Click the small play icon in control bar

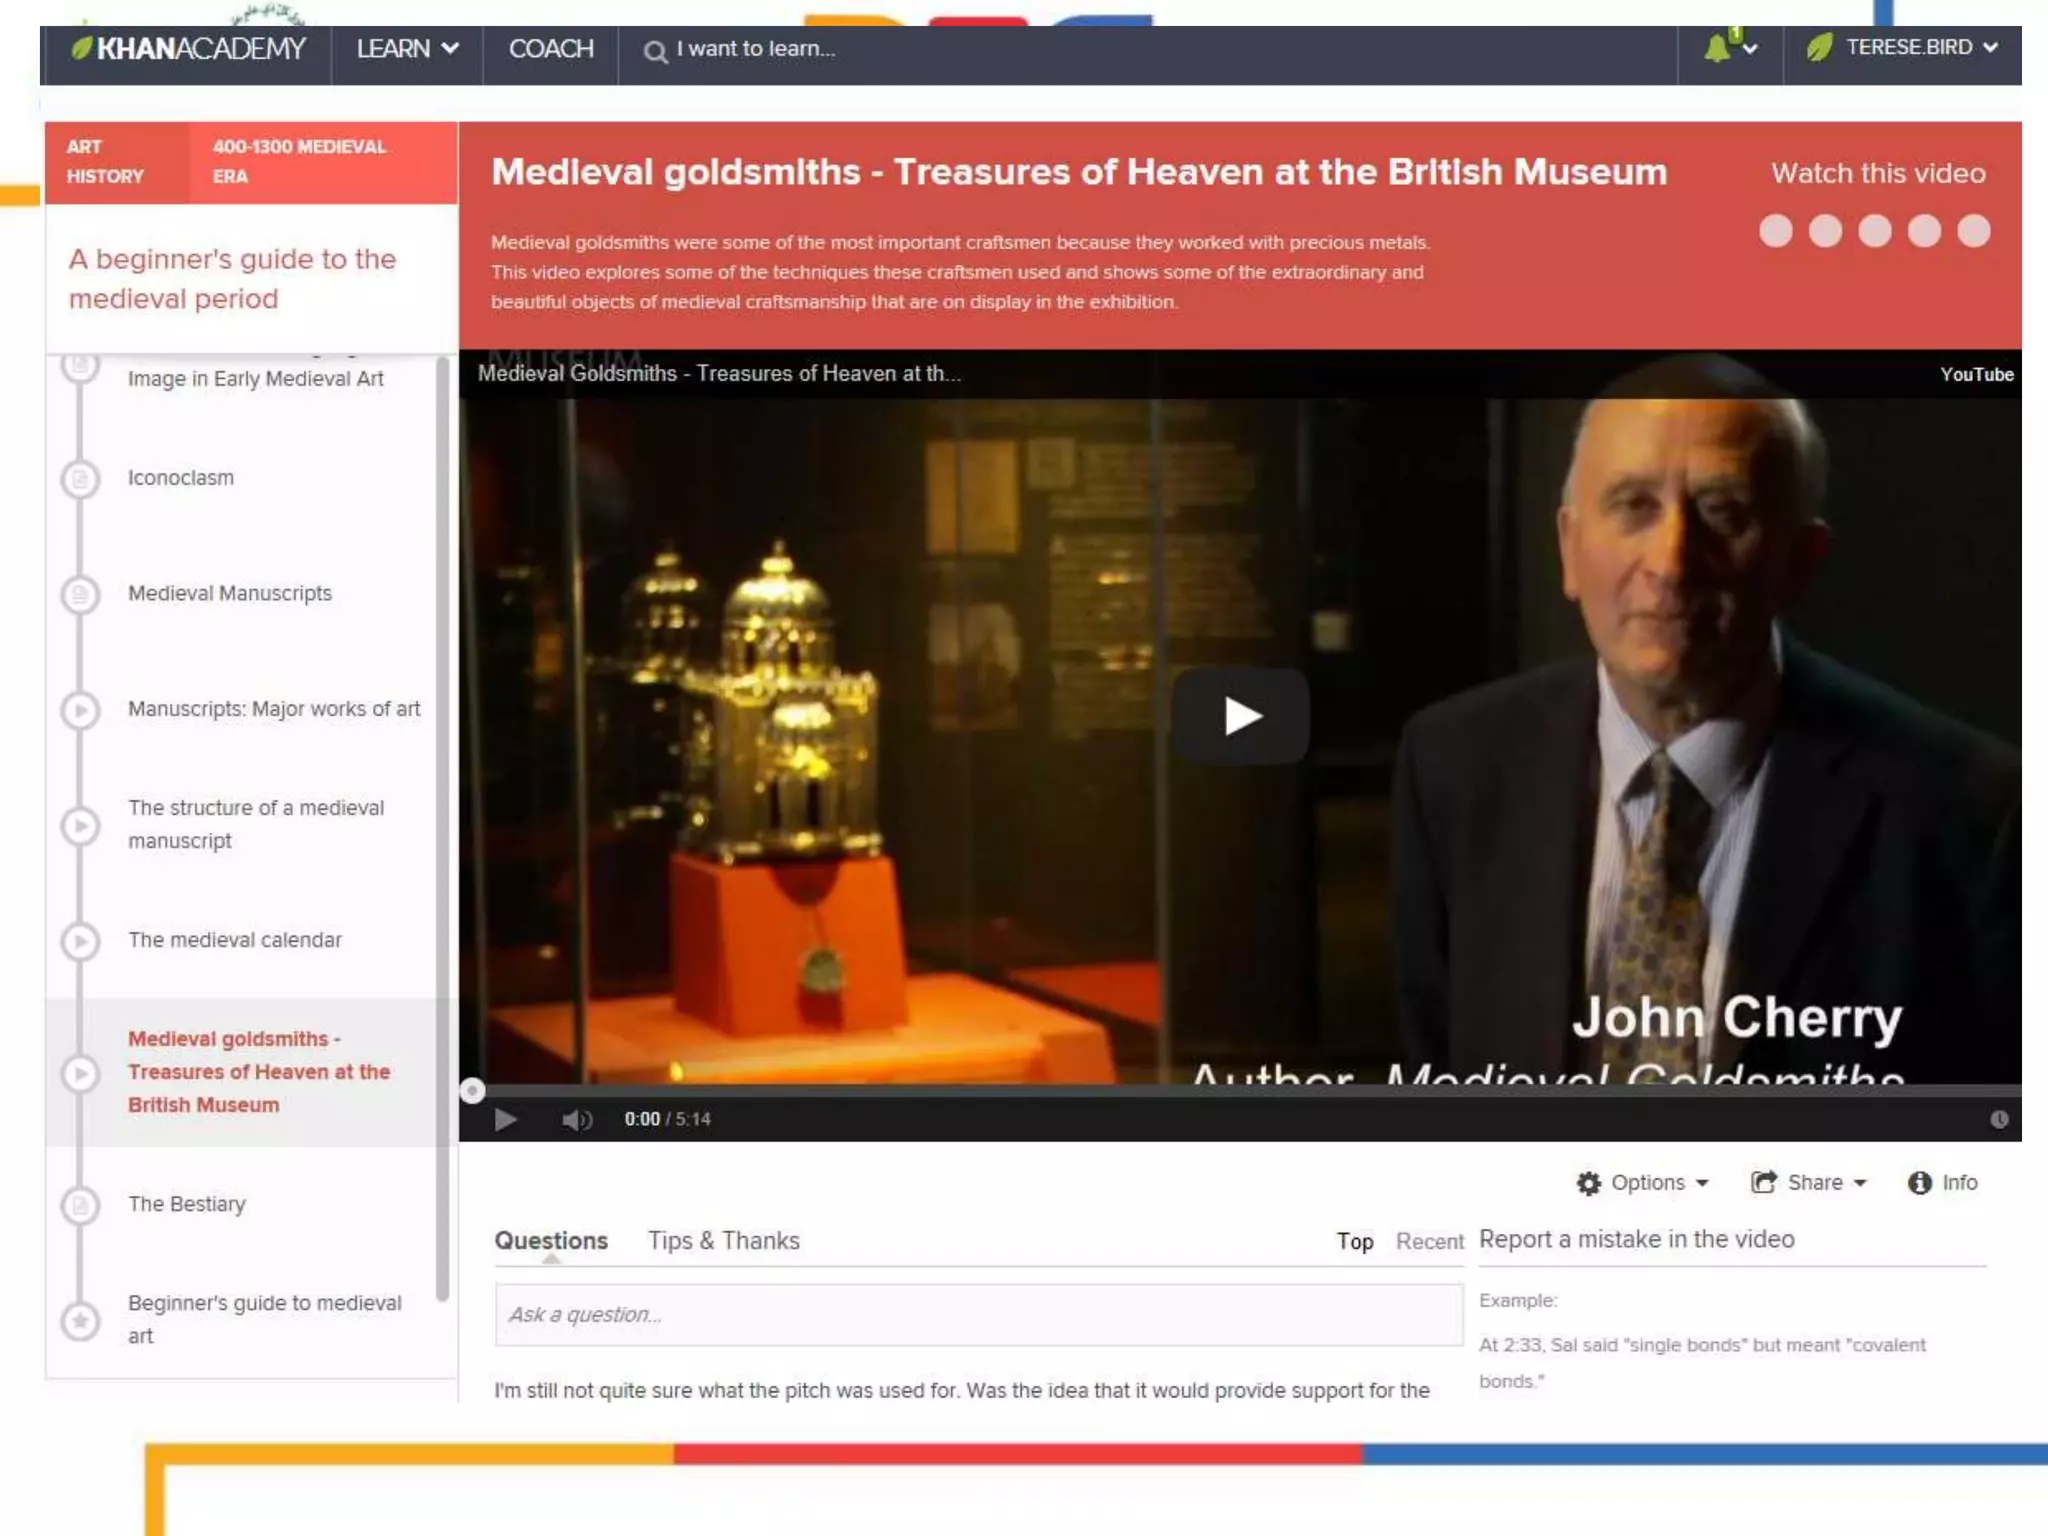[x=506, y=1119]
